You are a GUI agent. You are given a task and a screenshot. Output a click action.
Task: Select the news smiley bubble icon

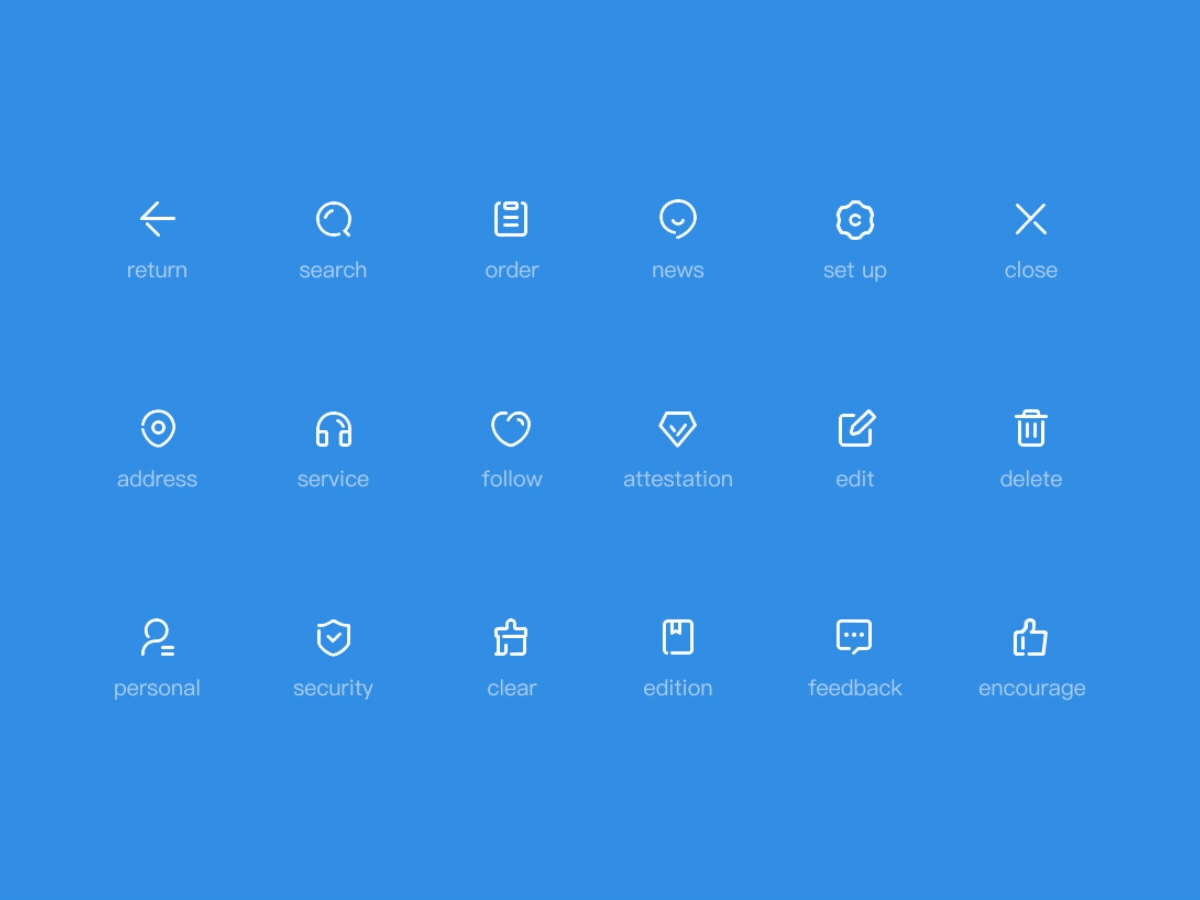[x=678, y=219]
